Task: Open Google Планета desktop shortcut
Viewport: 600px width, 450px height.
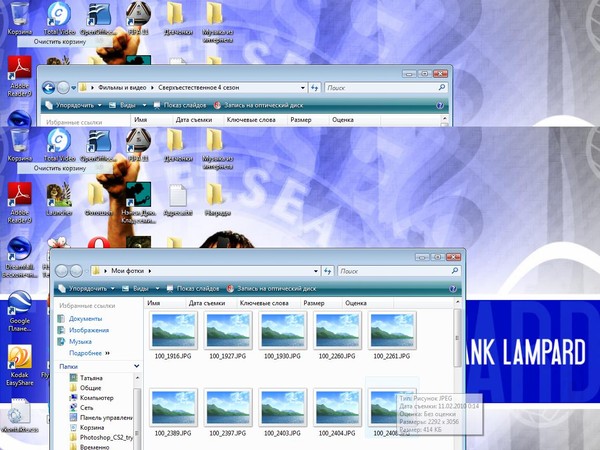Action: coord(20,311)
